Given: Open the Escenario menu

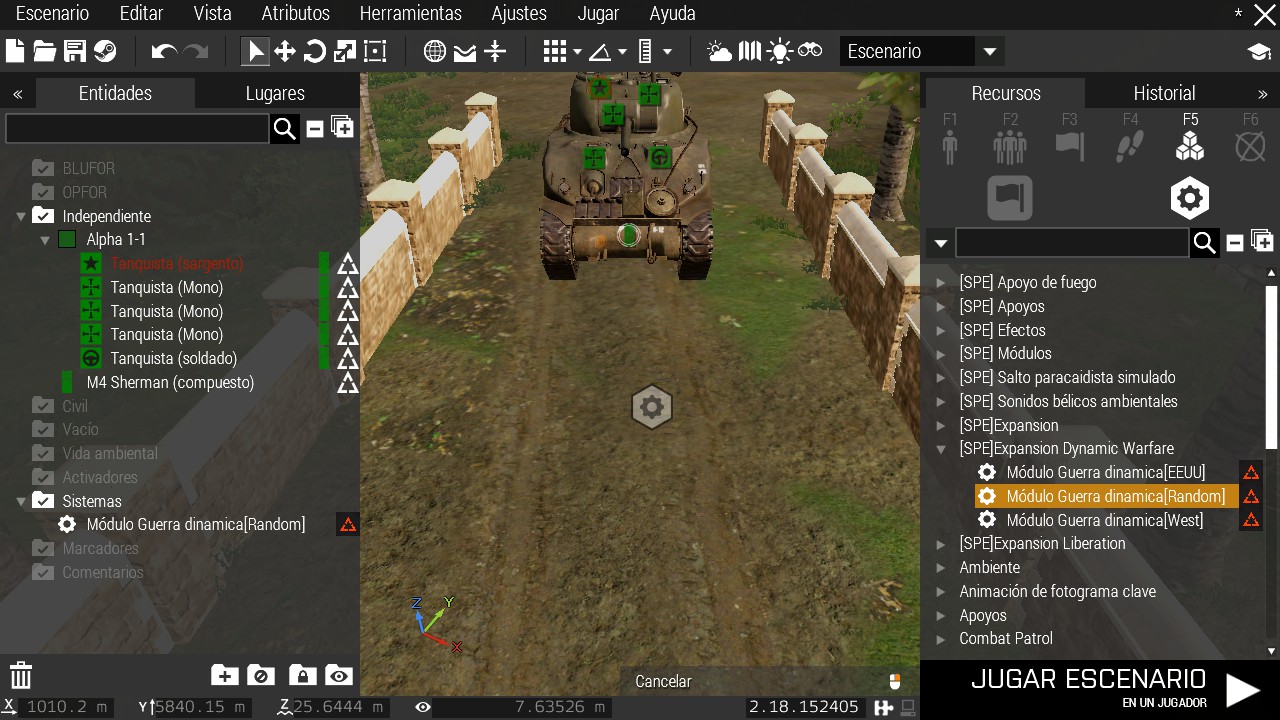Looking at the screenshot, I should (52, 14).
